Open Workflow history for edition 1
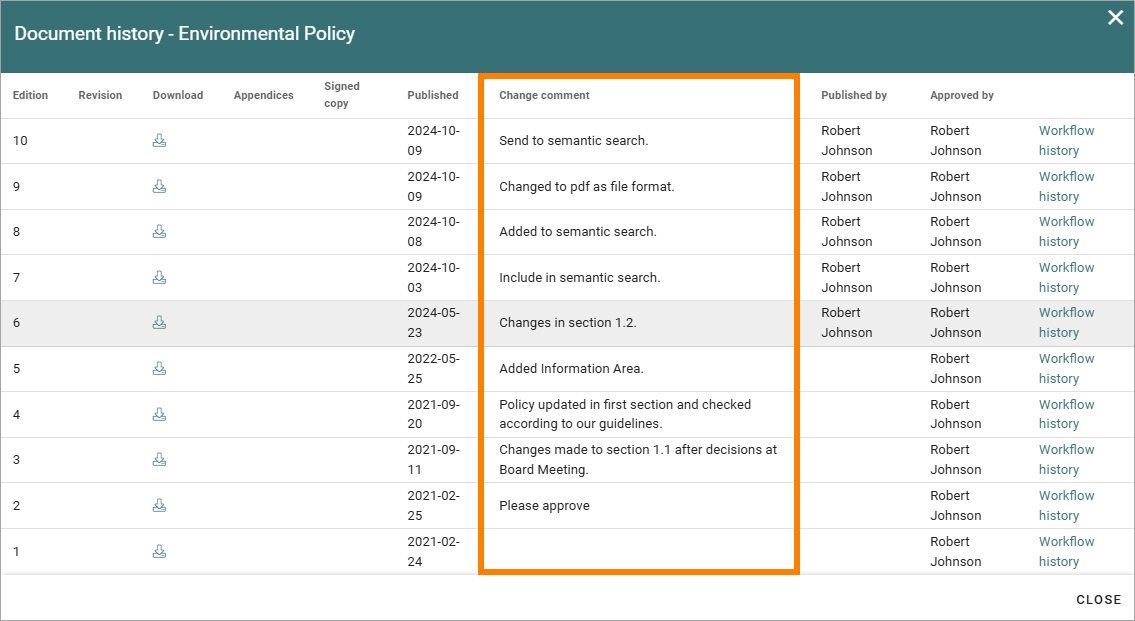The image size is (1135, 621). click(1066, 552)
